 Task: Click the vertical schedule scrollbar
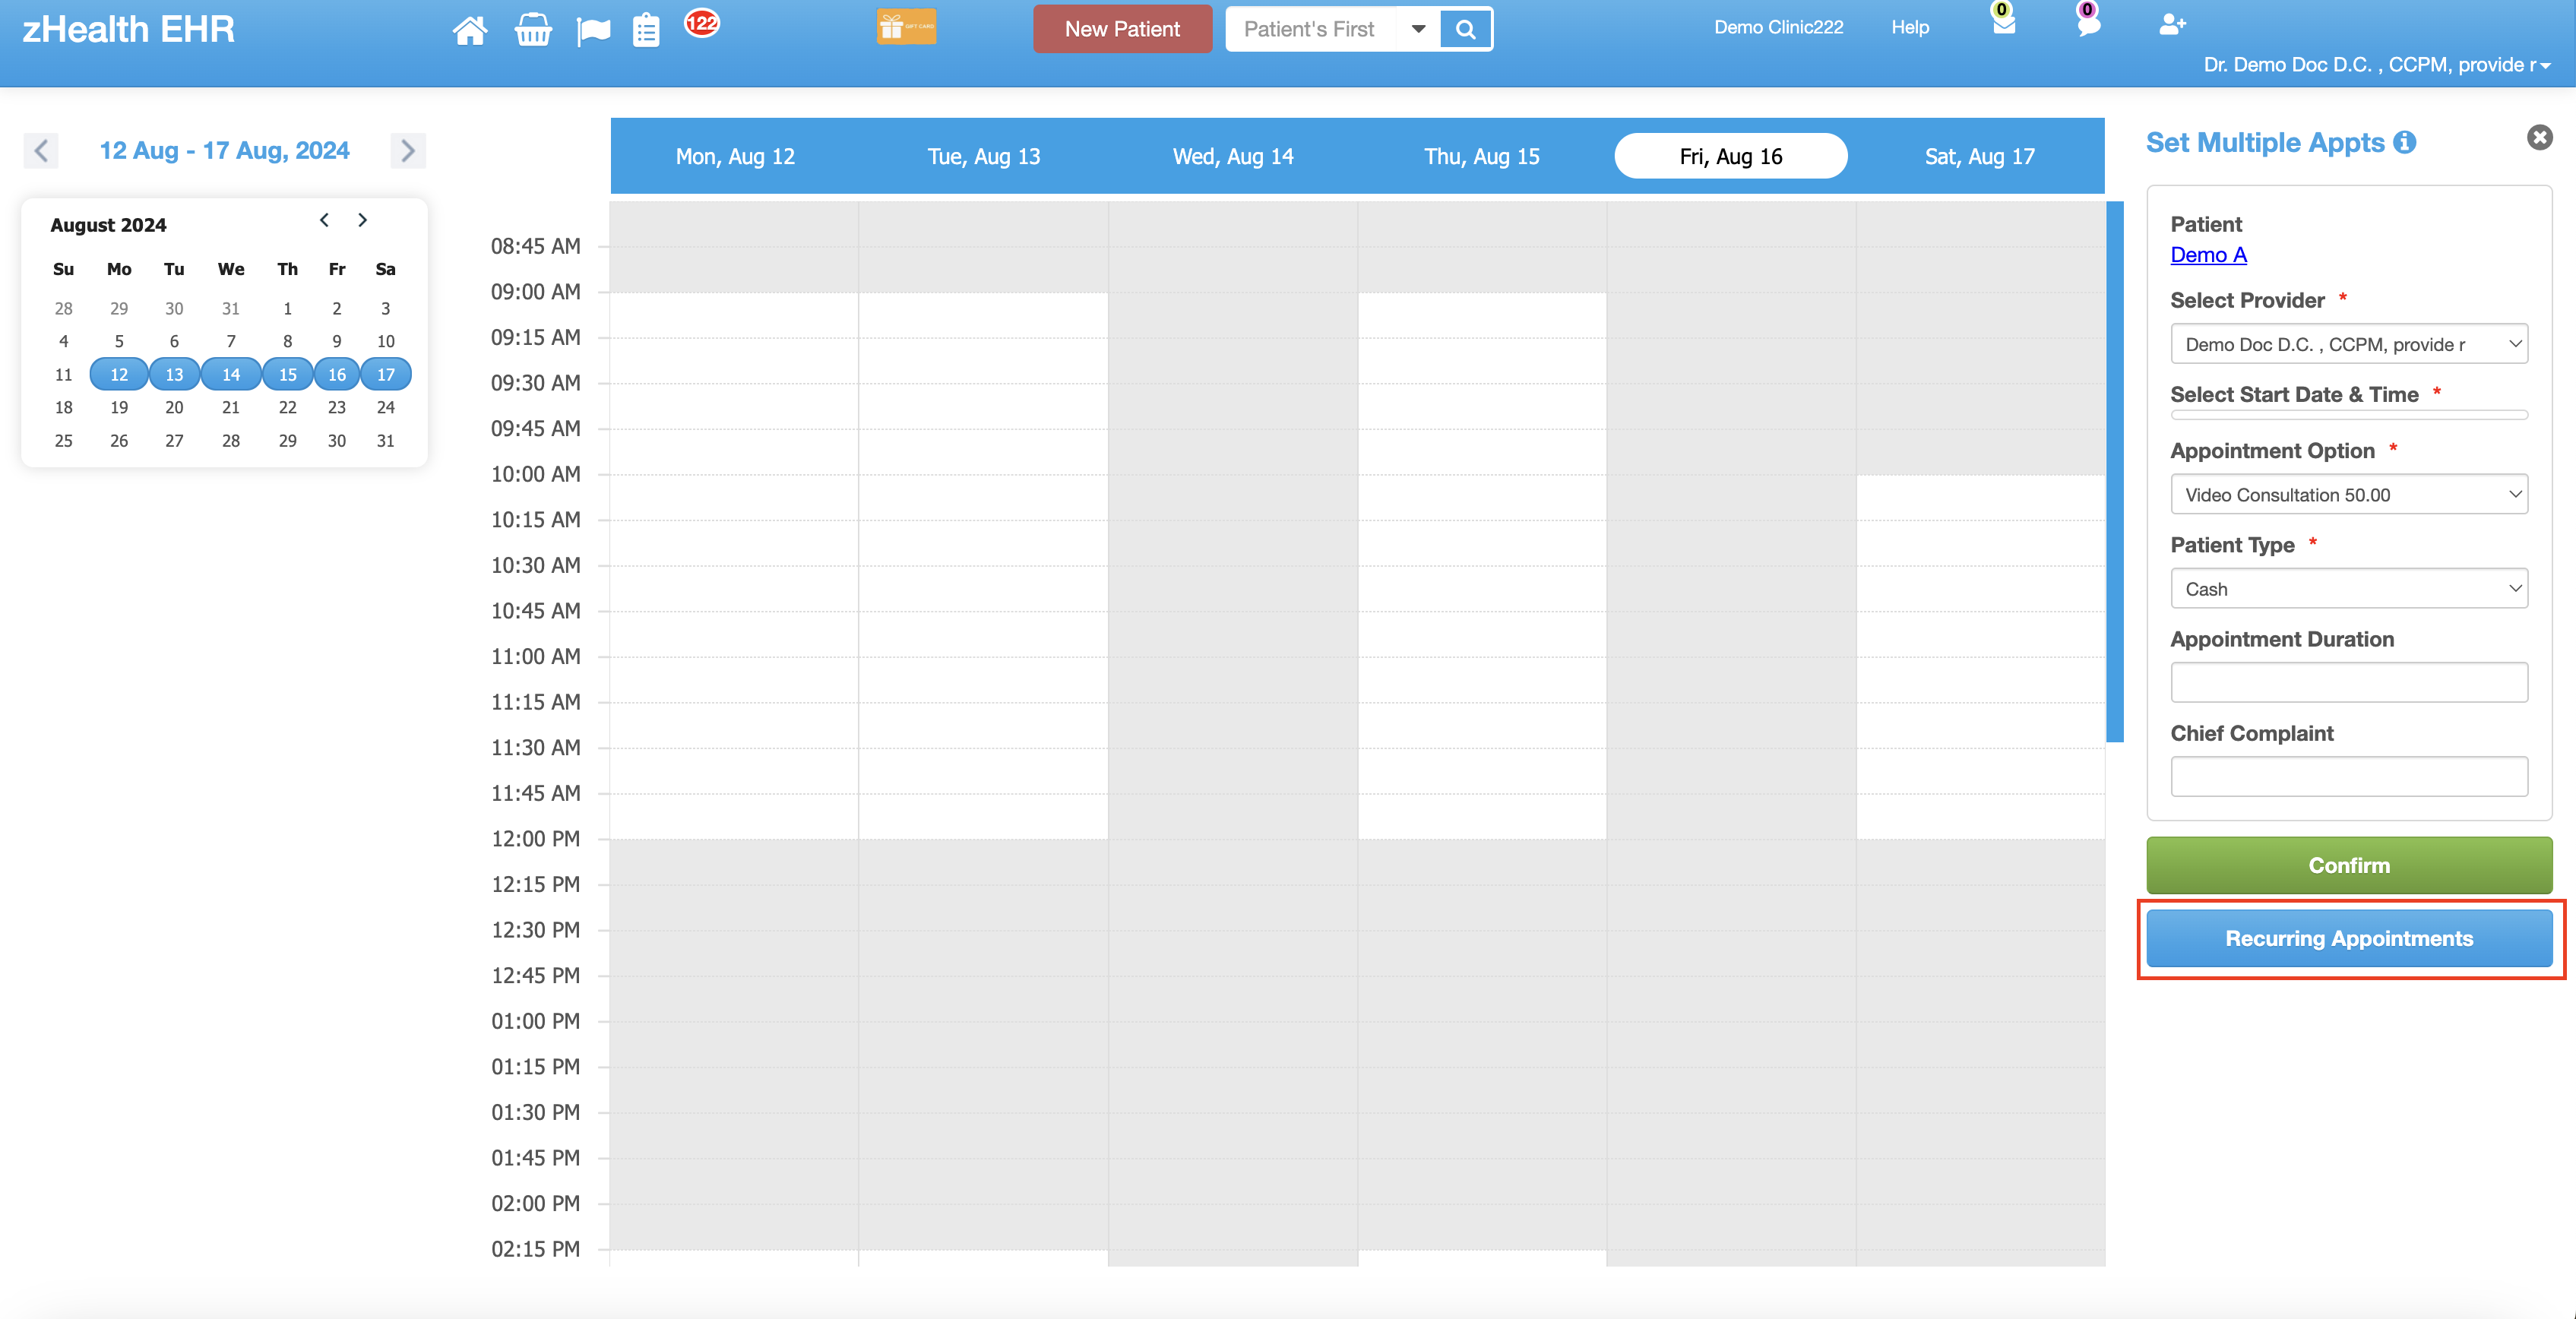click(x=2114, y=471)
